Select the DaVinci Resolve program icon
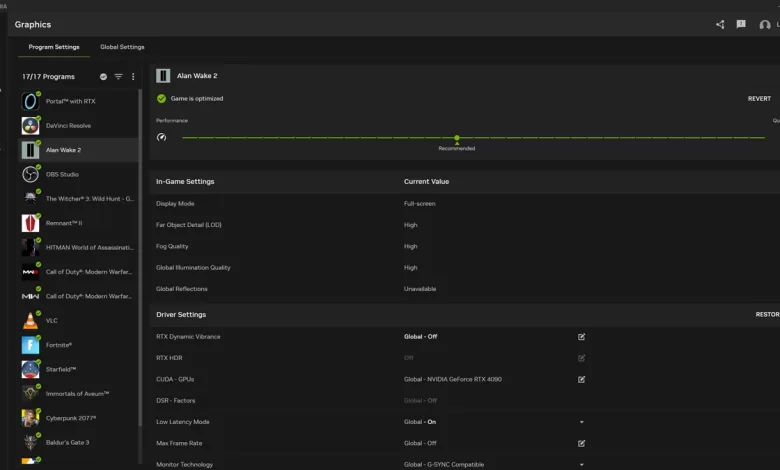Viewport: 780px width, 470px height. pyautogui.click(x=30, y=125)
